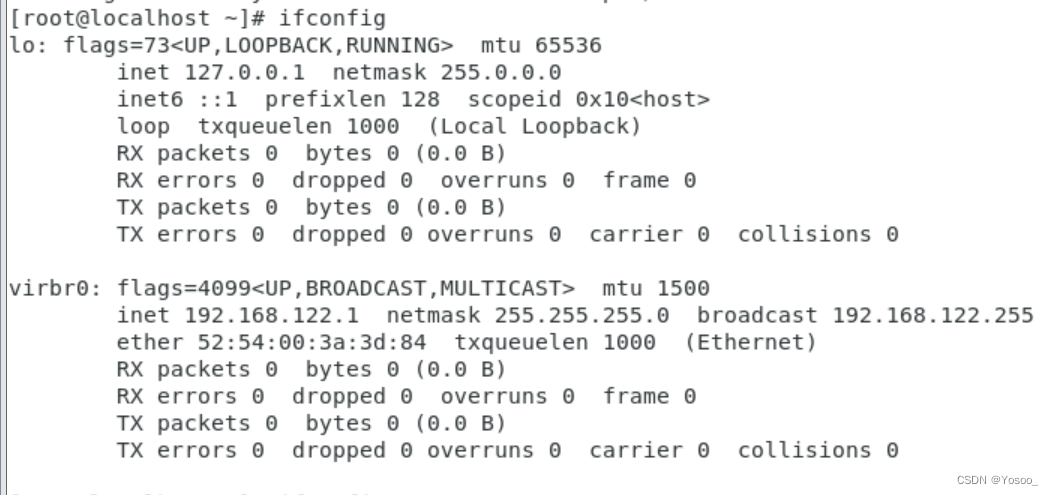Click the broadcast address 192.168.122.255

coord(933,315)
